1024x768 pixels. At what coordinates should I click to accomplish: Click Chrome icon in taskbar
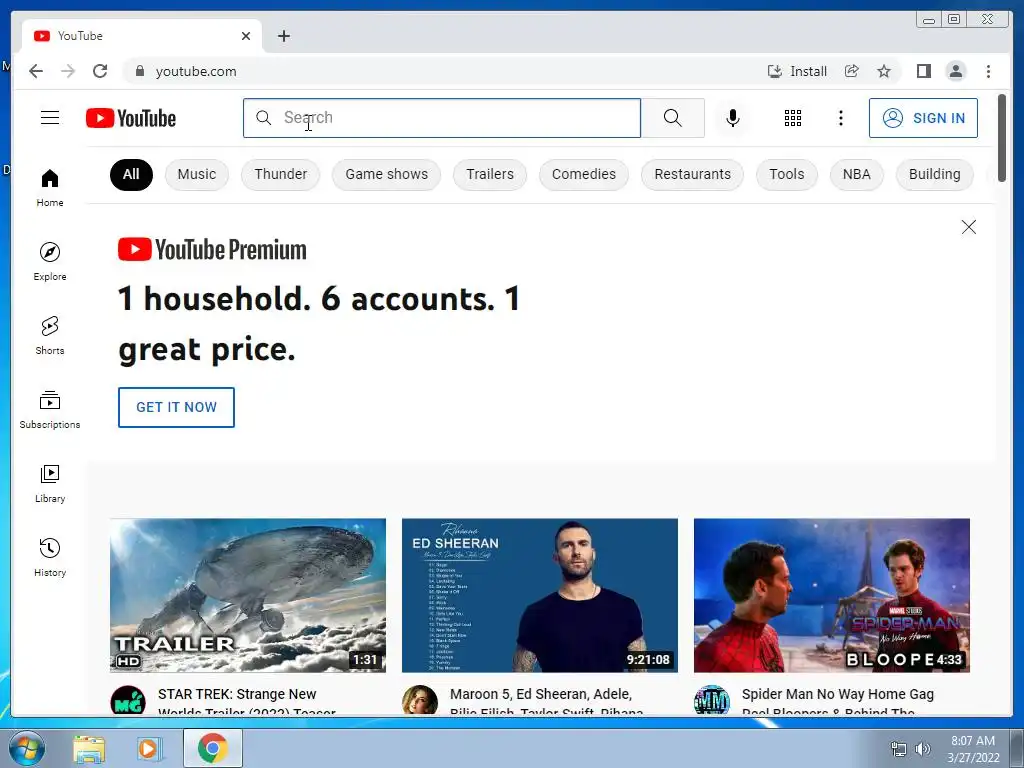click(213, 748)
